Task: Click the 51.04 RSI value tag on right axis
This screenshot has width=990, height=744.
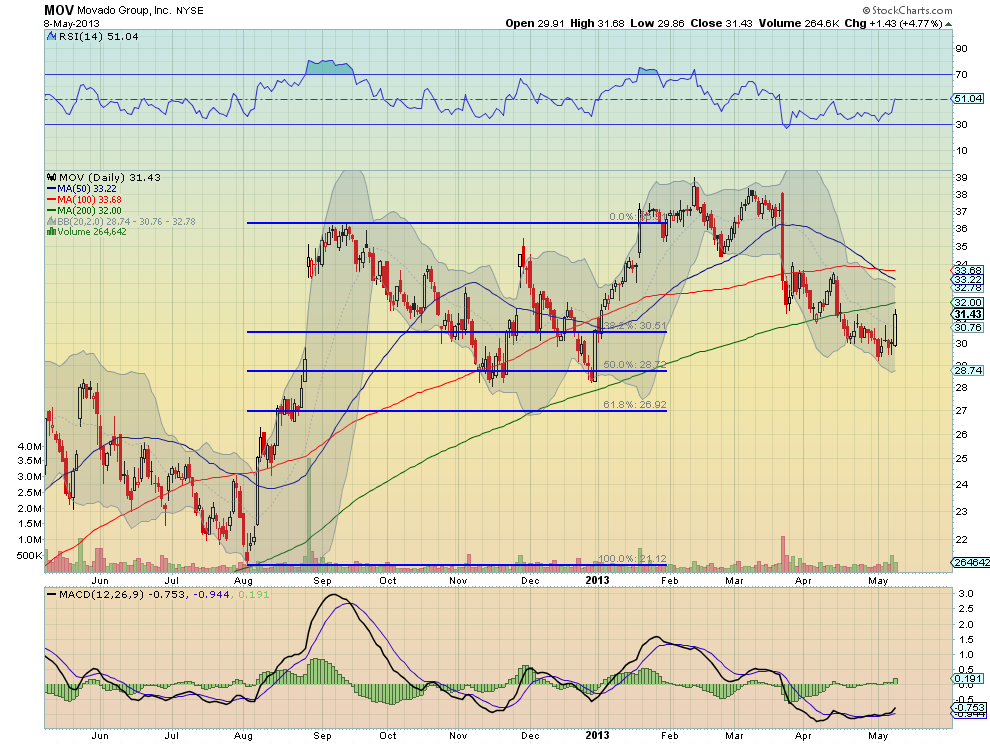Action: pos(967,99)
